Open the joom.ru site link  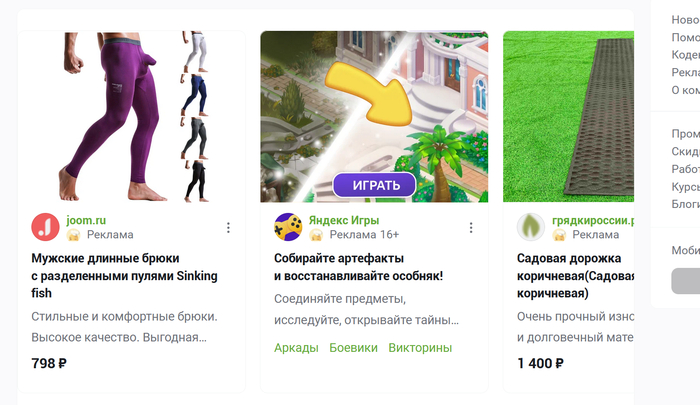coord(86,220)
